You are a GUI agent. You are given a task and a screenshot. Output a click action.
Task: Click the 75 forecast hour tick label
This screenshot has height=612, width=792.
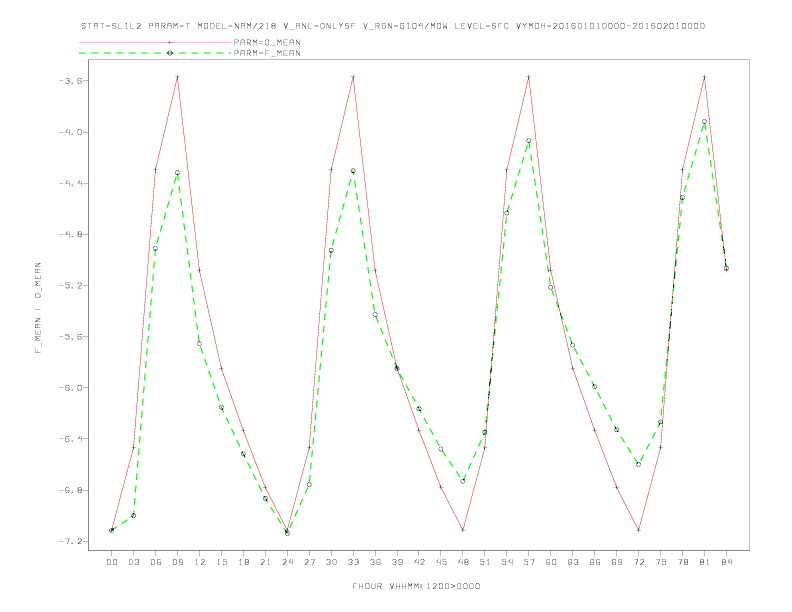661,562
